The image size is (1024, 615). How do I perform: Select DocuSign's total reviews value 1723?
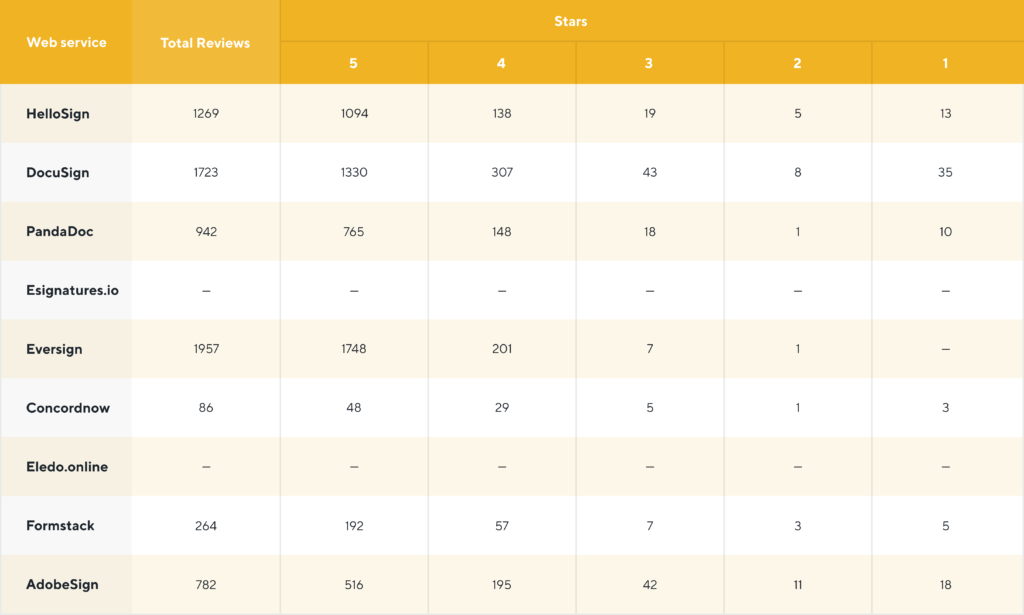tap(205, 173)
